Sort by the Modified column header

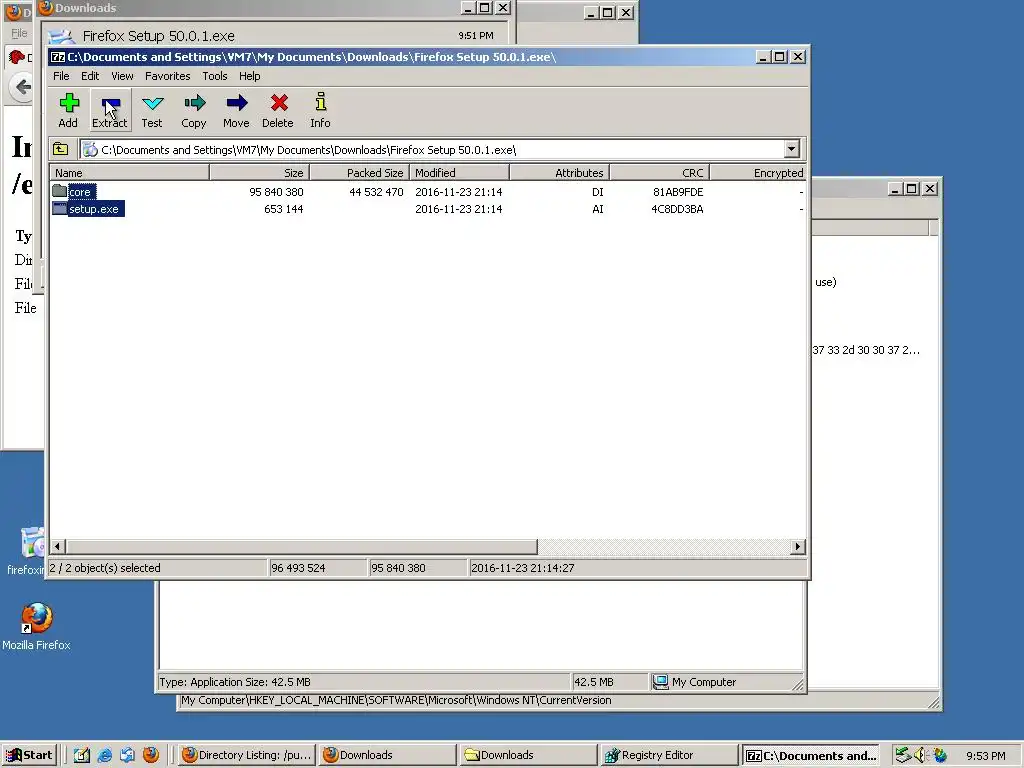459,172
